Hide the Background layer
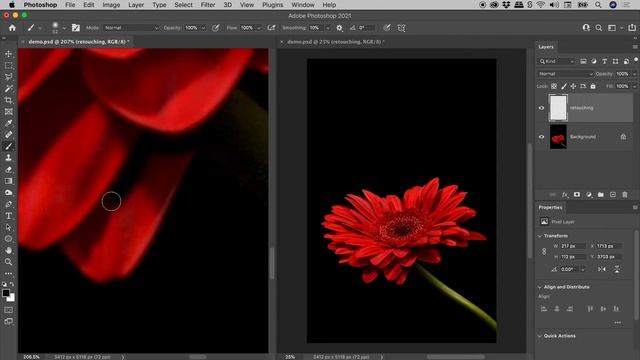The height and width of the screenshot is (360, 640). point(542,137)
